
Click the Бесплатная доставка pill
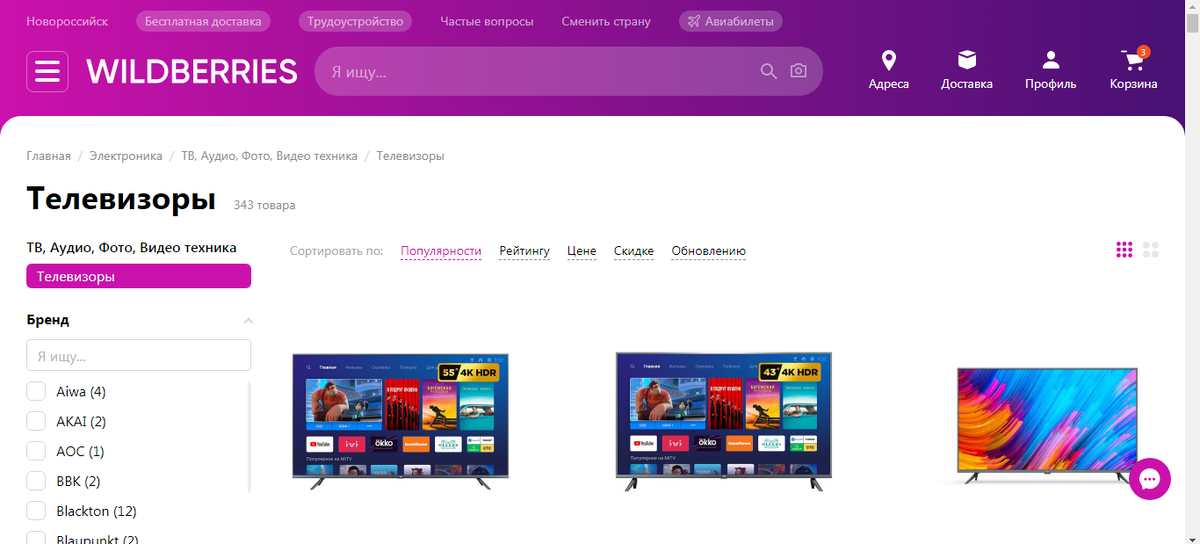[203, 21]
